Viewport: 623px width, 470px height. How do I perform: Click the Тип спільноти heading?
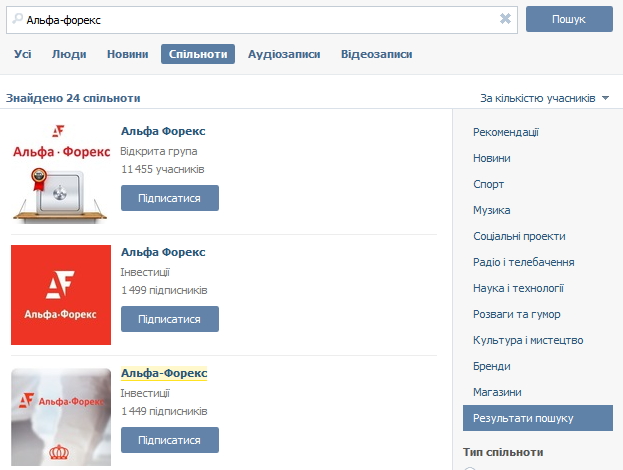coord(503,452)
